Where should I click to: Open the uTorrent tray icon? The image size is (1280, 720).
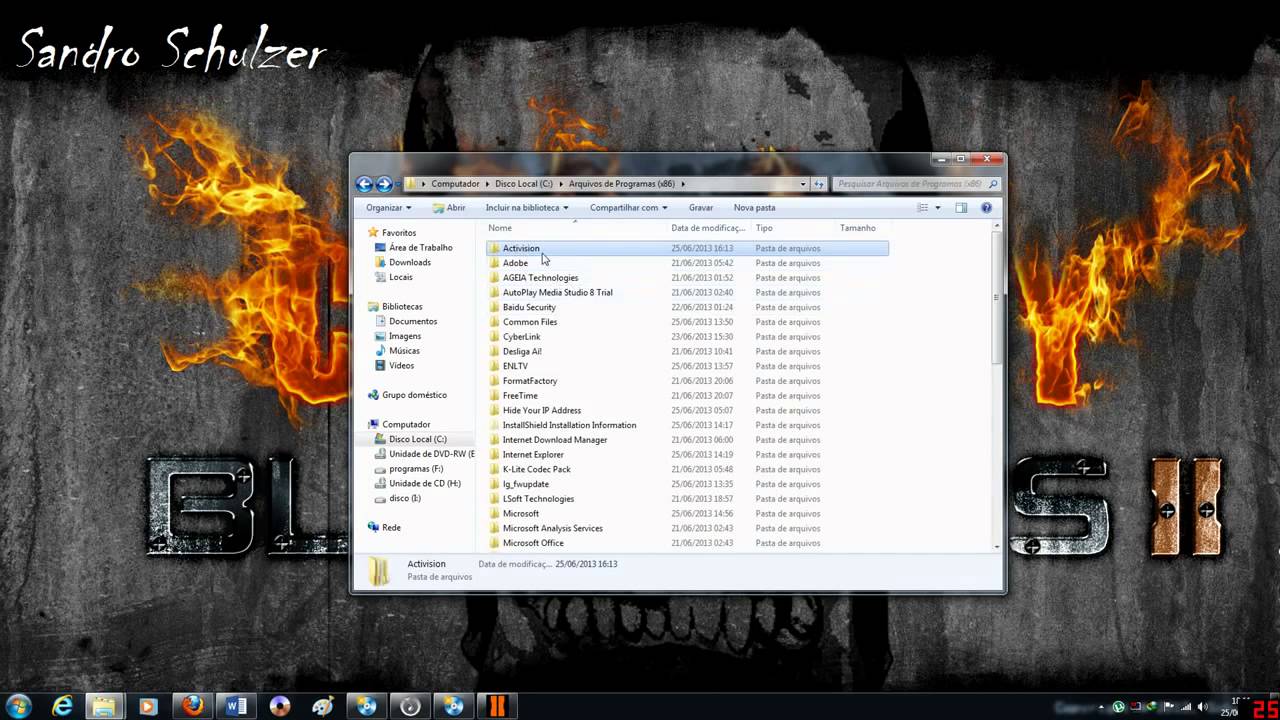[x=1118, y=707]
